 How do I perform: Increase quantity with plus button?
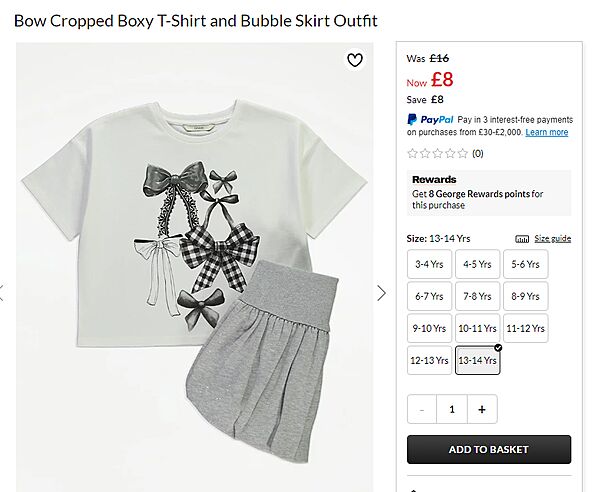482,409
